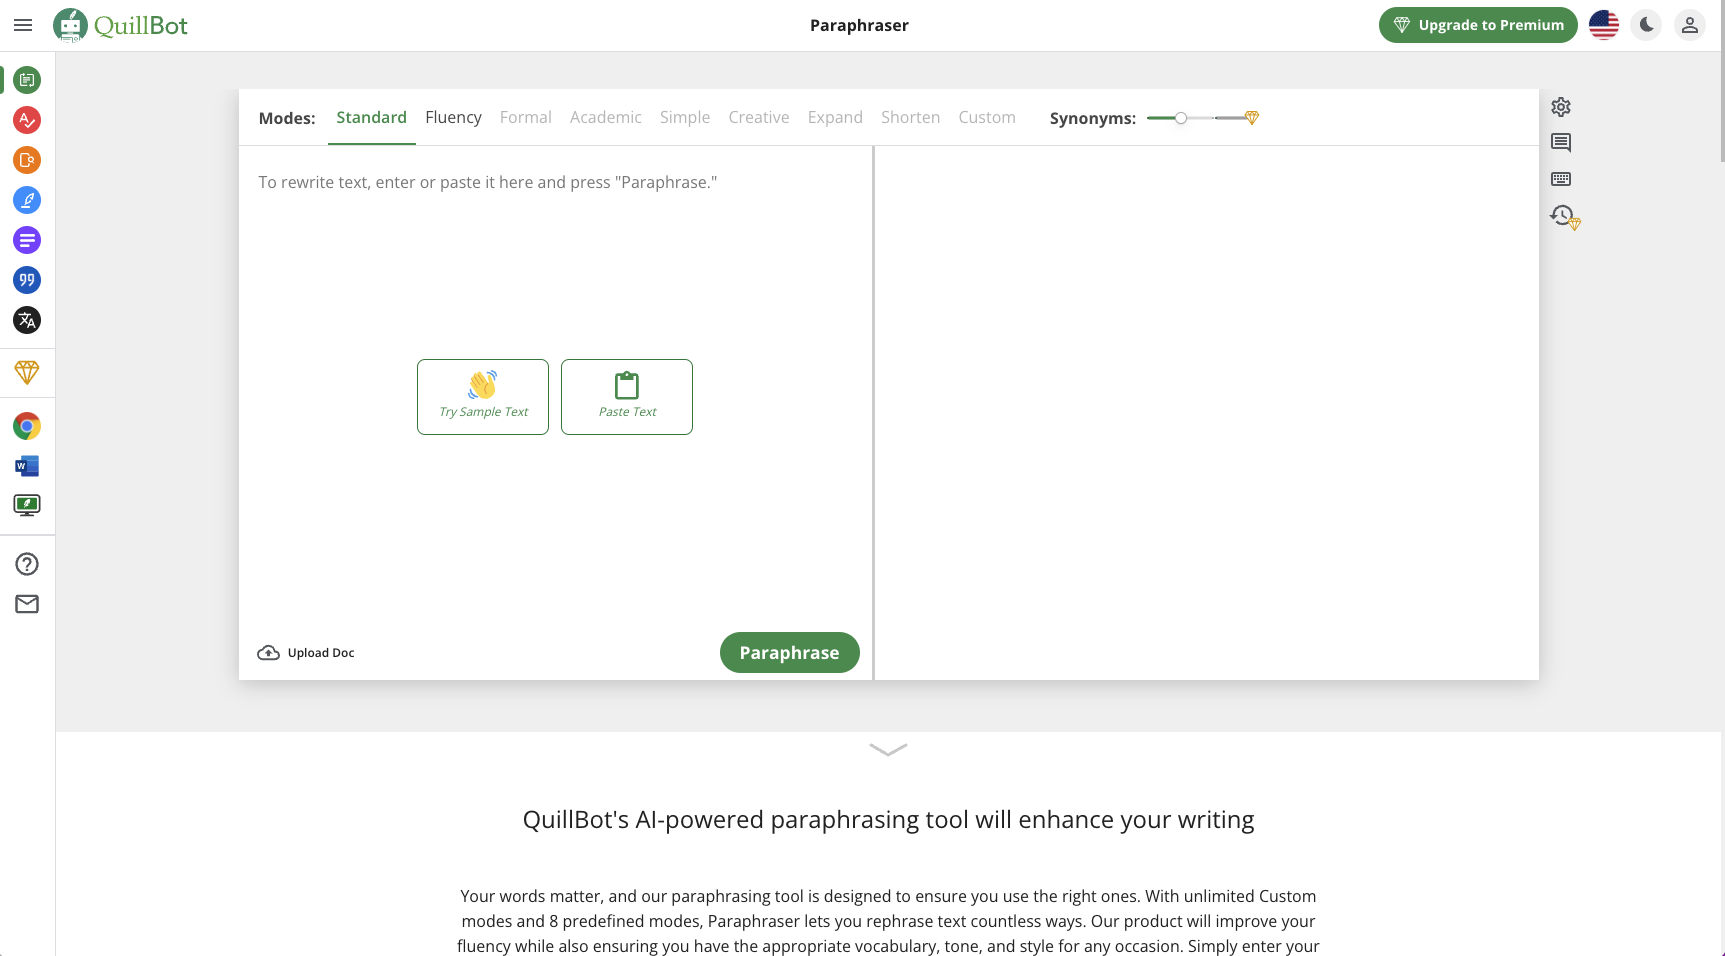Switch to Formal mode
The width and height of the screenshot is (1725, 956).
(x=526, y=118)
